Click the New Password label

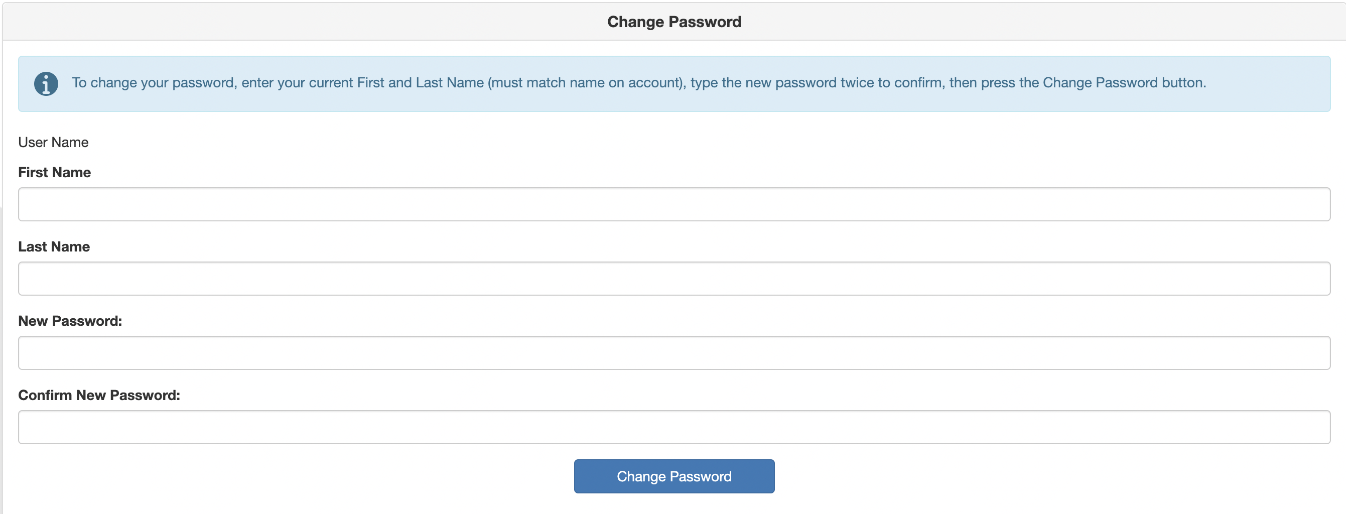pyautogui.click(x=70, y=320)
